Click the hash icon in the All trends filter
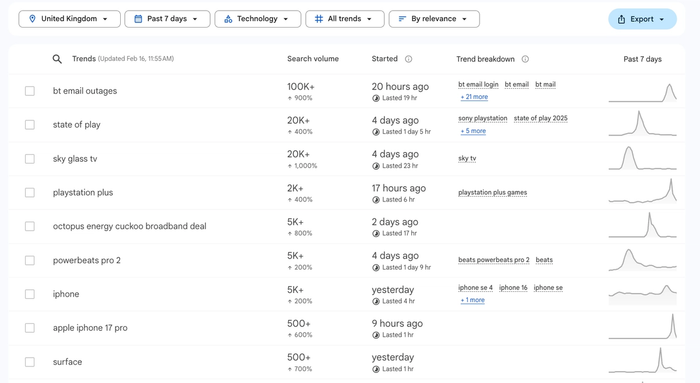Viewport: 700px width, 383px height. click(319, 19)
